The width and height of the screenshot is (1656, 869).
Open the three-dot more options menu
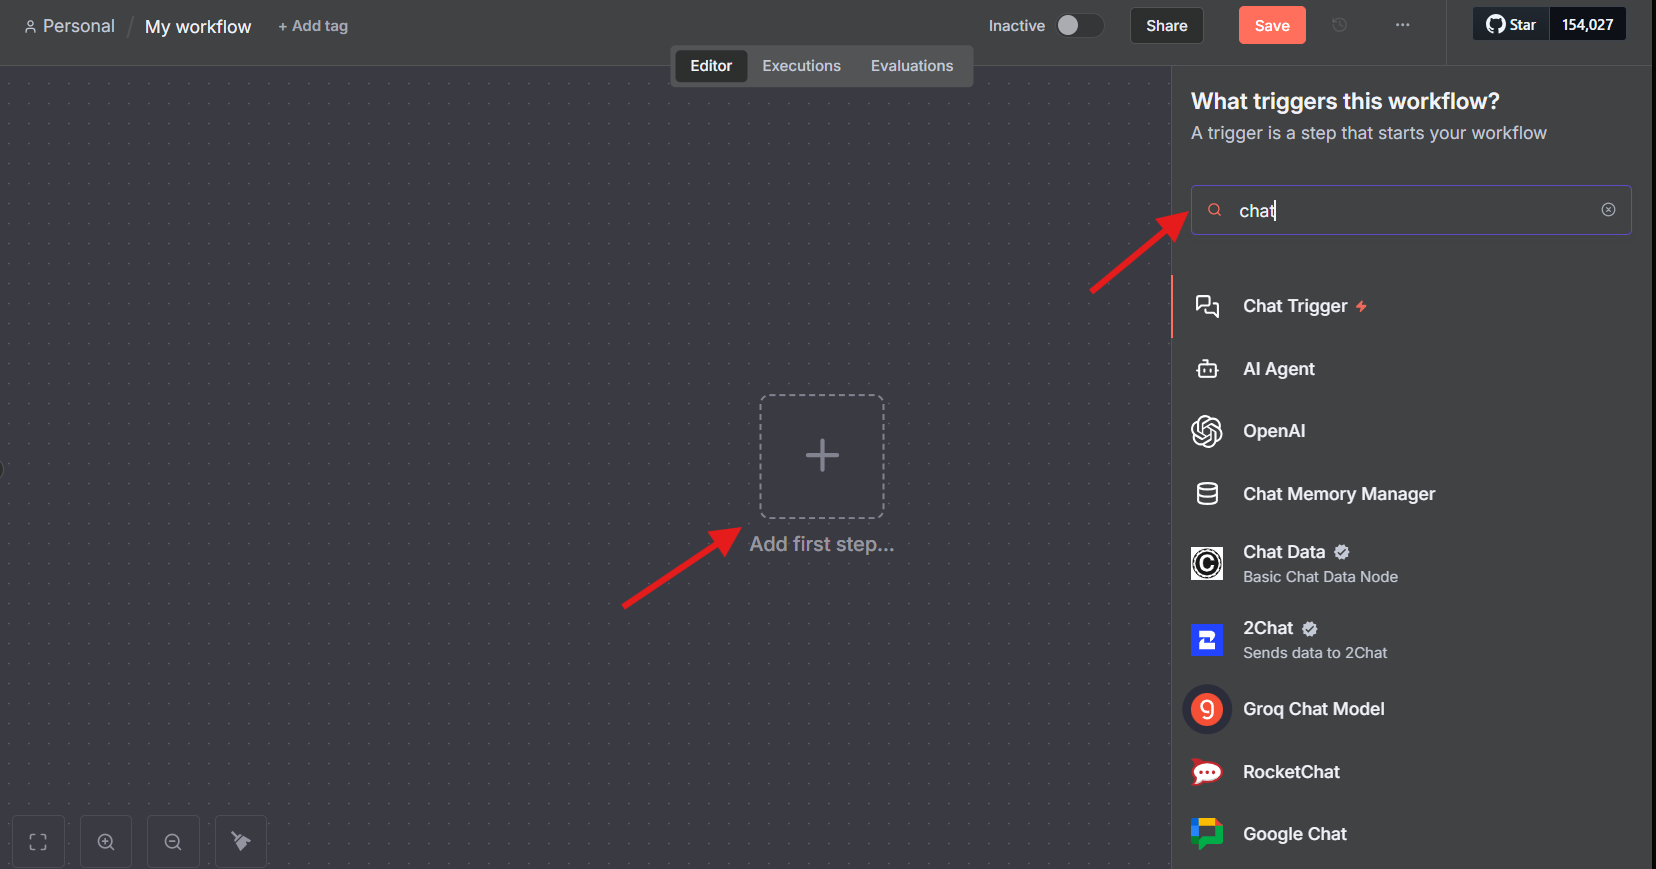[1403, 25]
